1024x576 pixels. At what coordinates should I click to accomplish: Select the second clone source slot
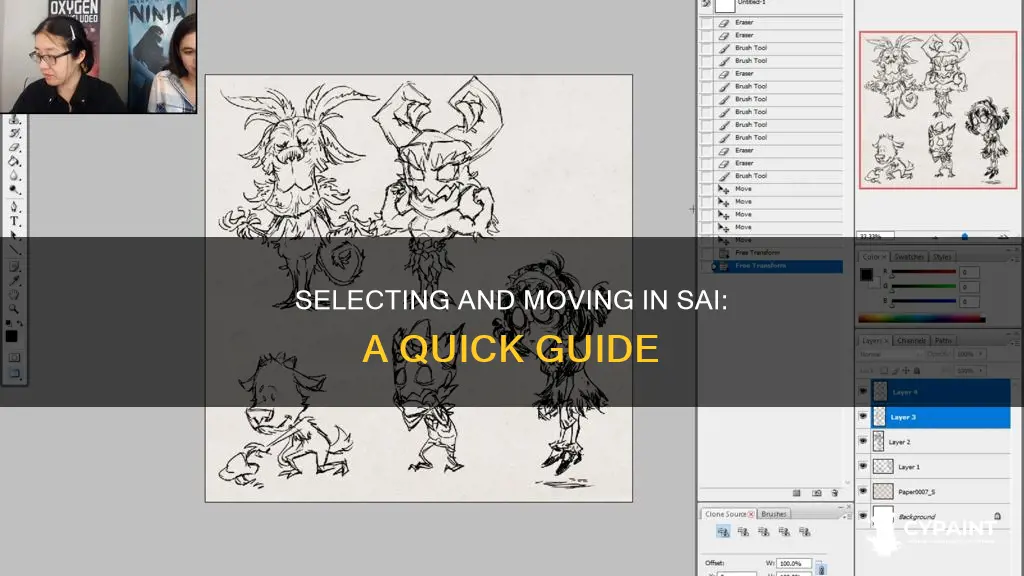(743, 532)
